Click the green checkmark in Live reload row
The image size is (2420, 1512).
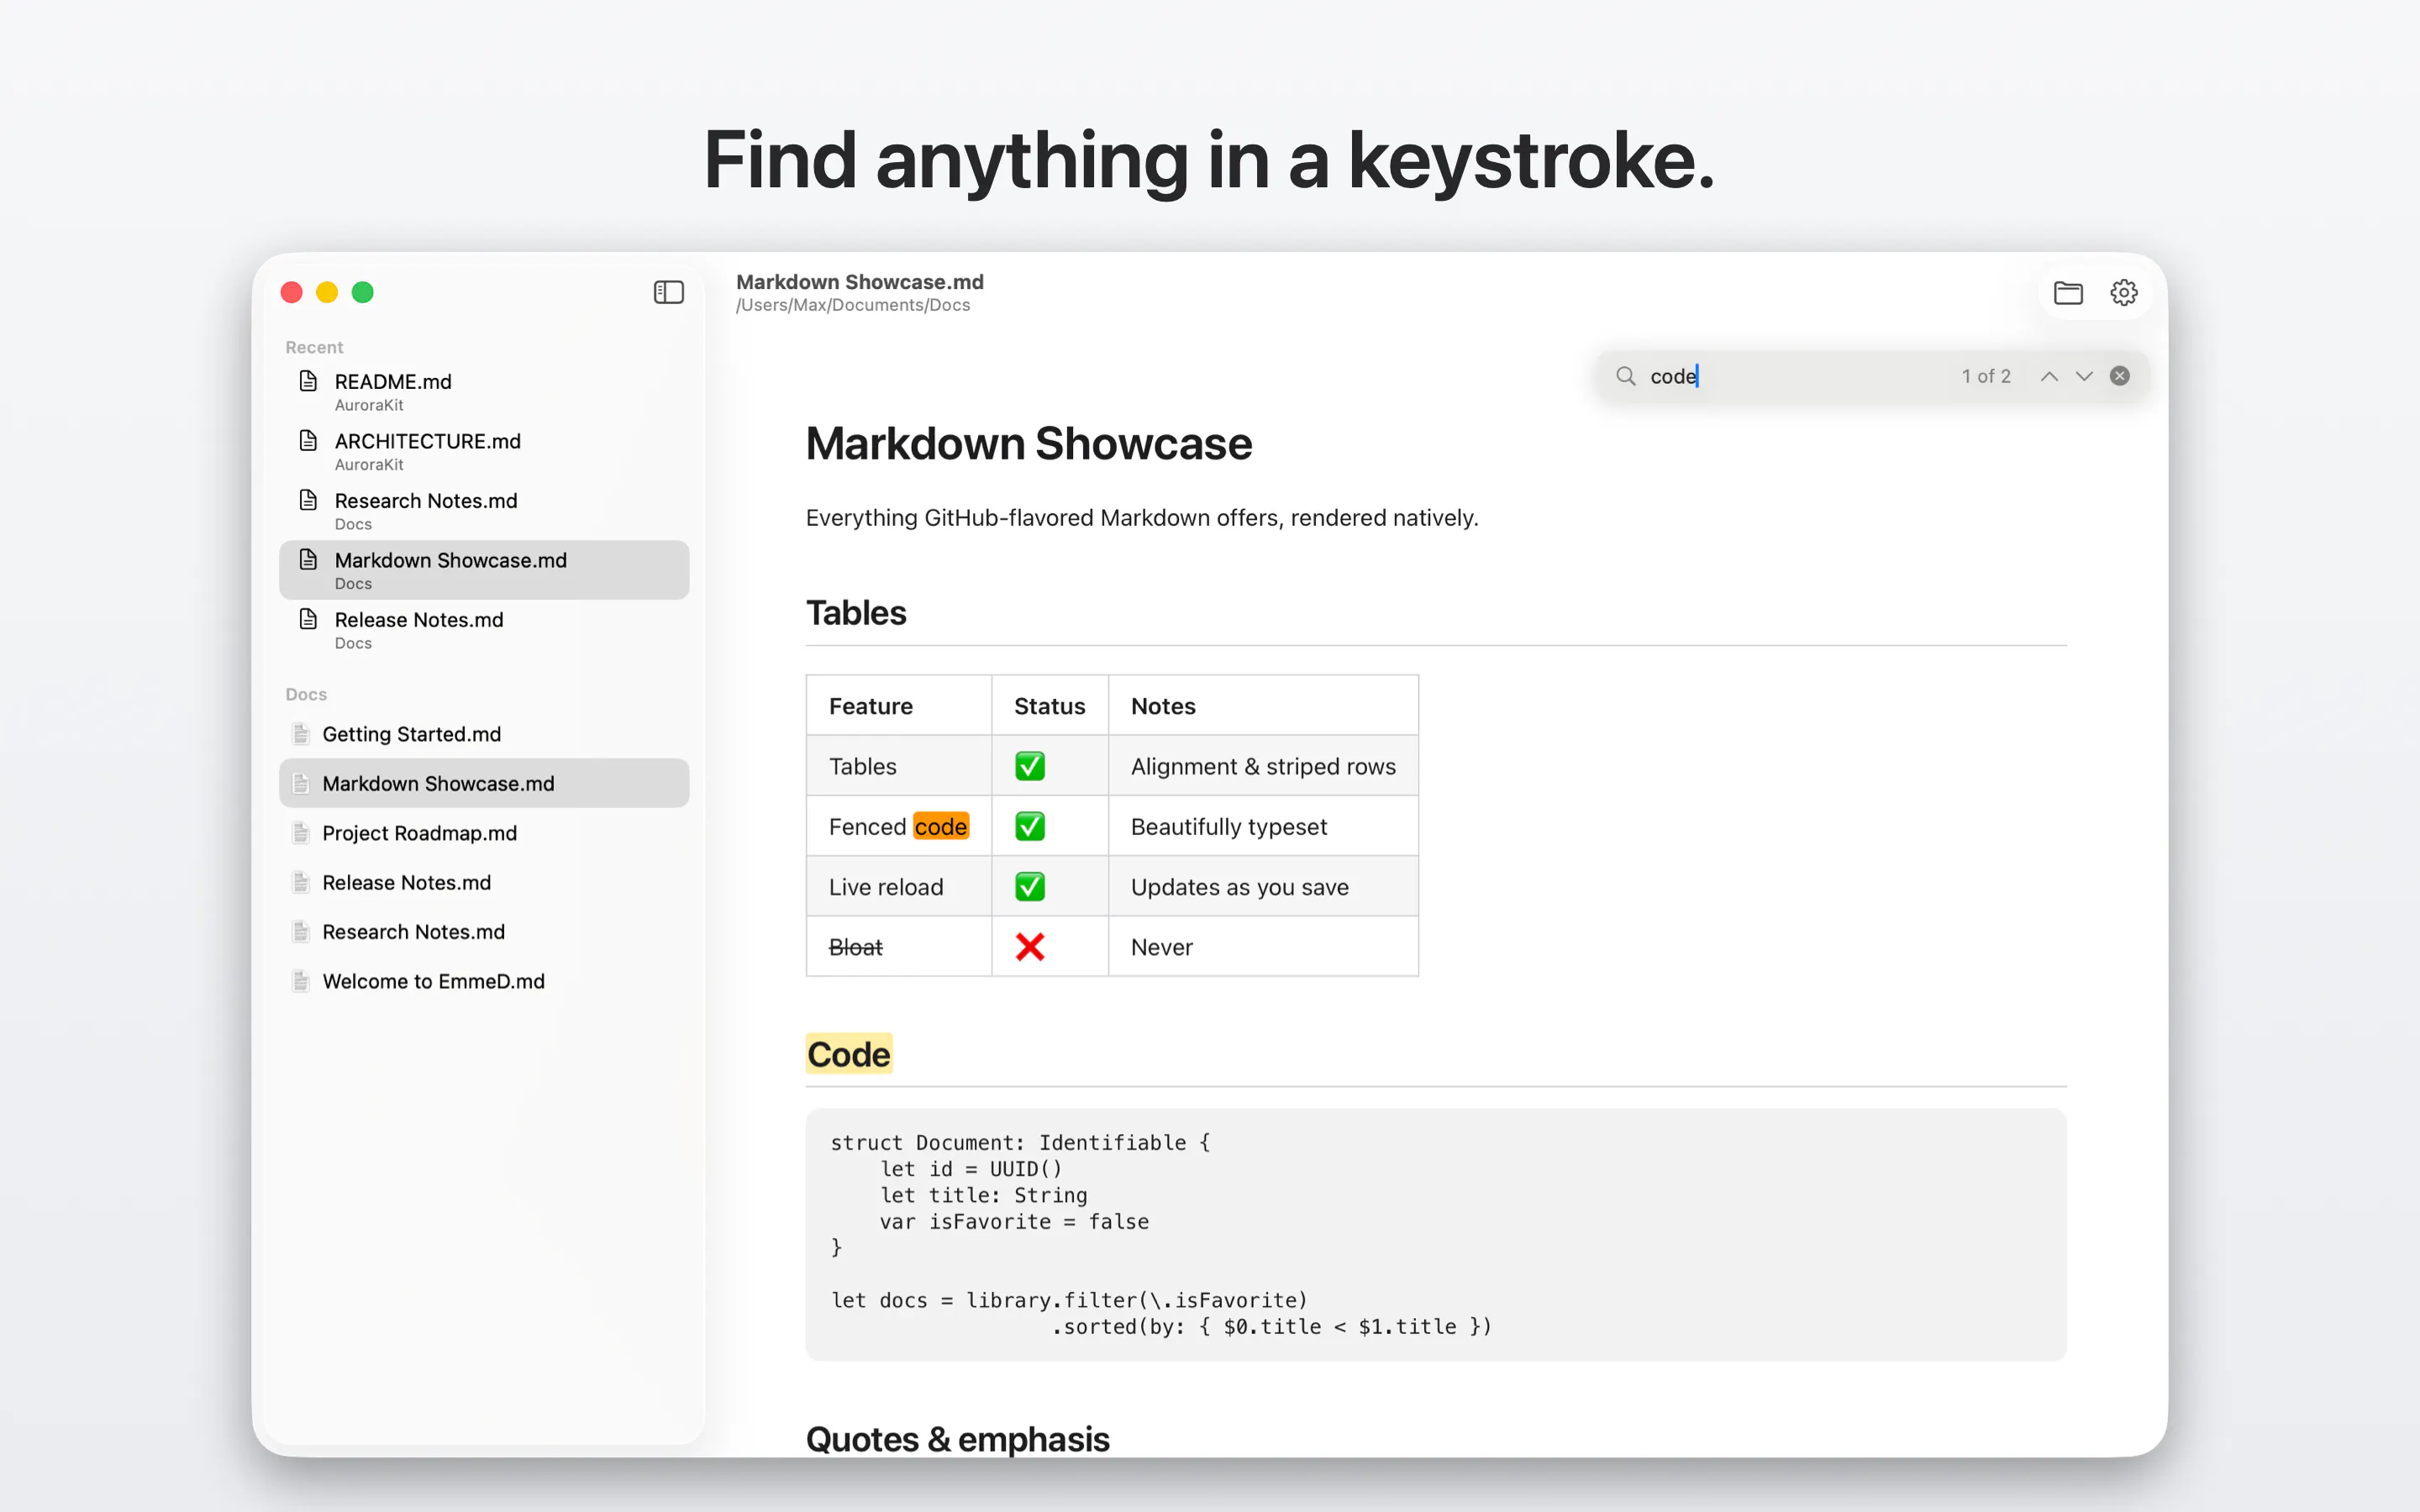point(1029,886)
